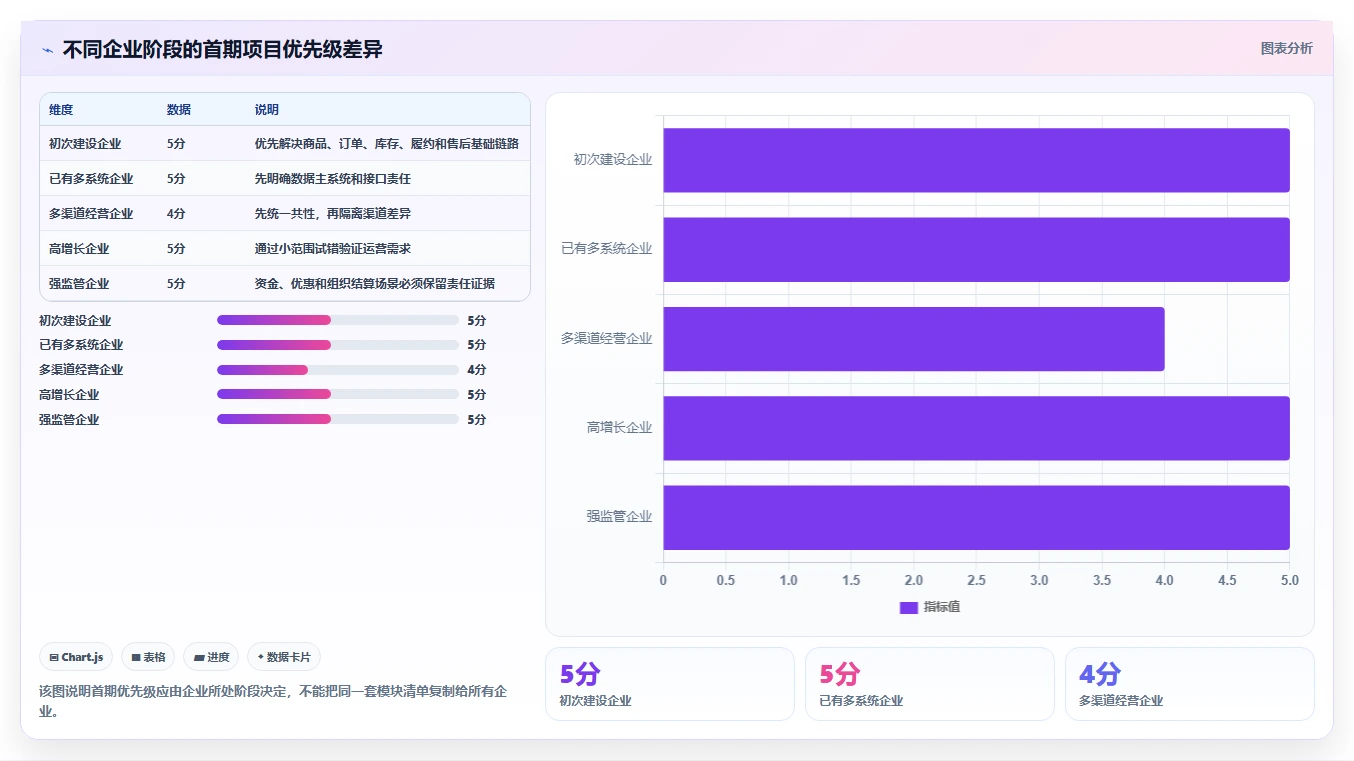
Task: Click the lightning icon beside the title
Action: pyautogui.click(x=48, y=50)
